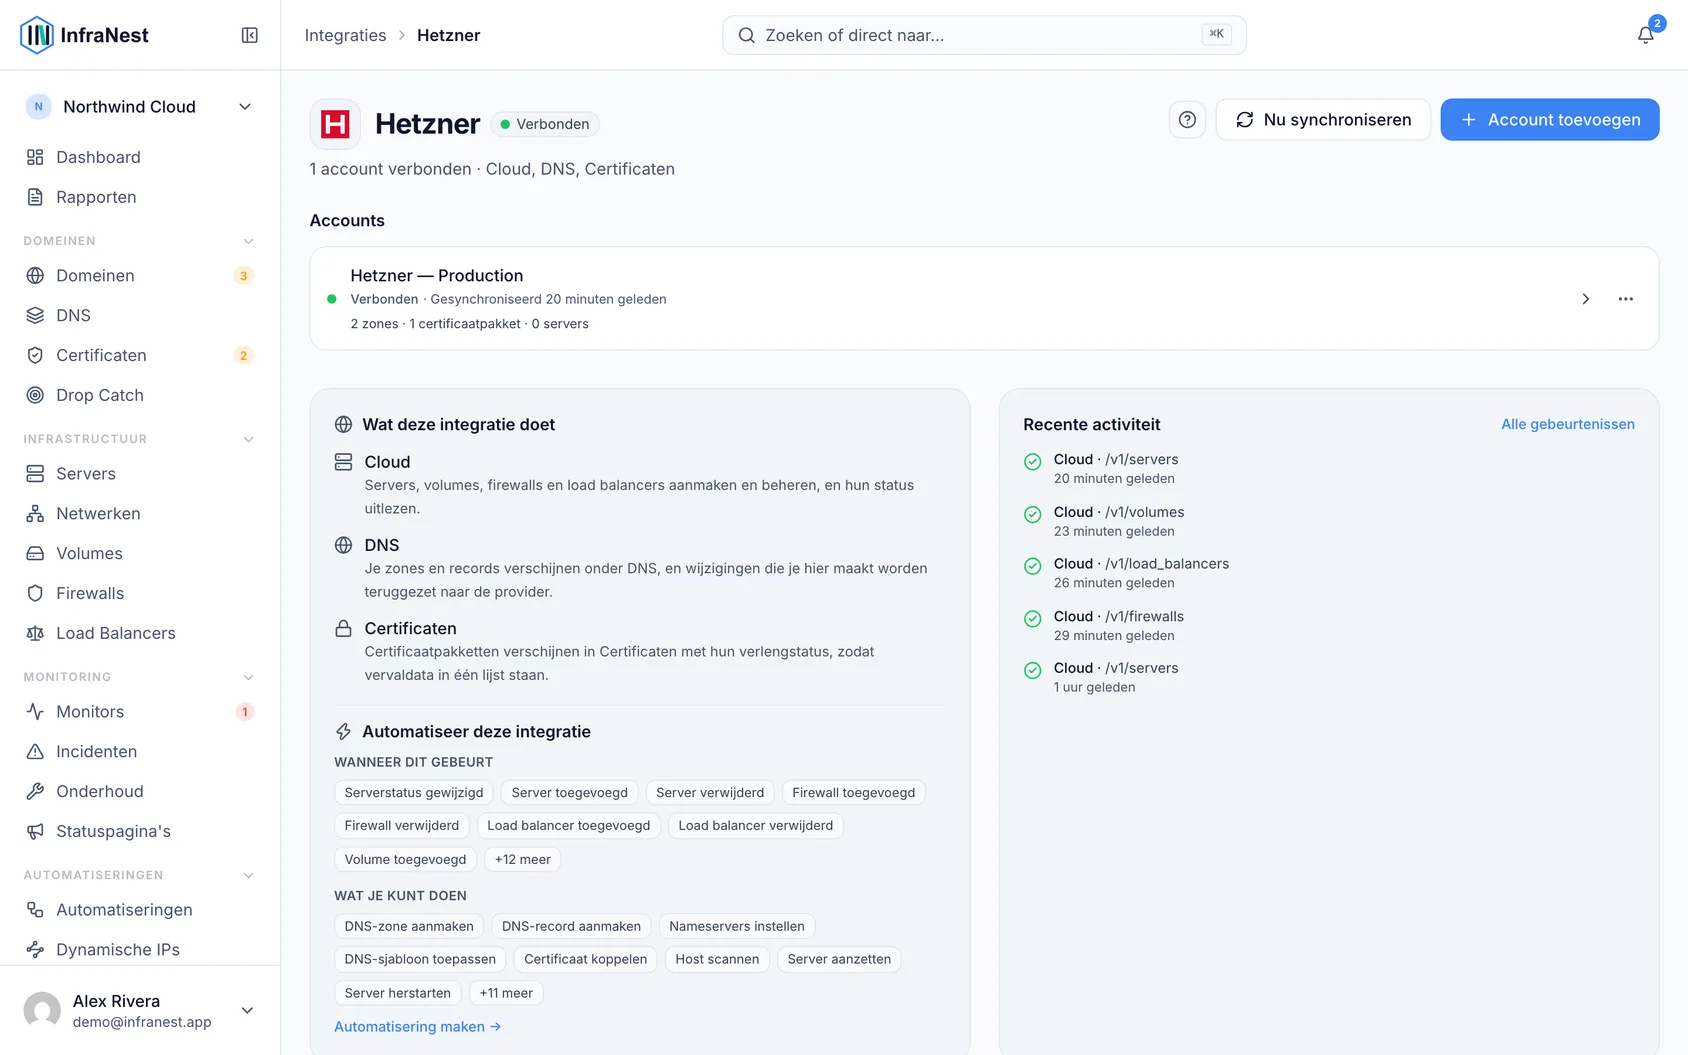Pick the Server herstarten action chip

(x=398, y=993)
